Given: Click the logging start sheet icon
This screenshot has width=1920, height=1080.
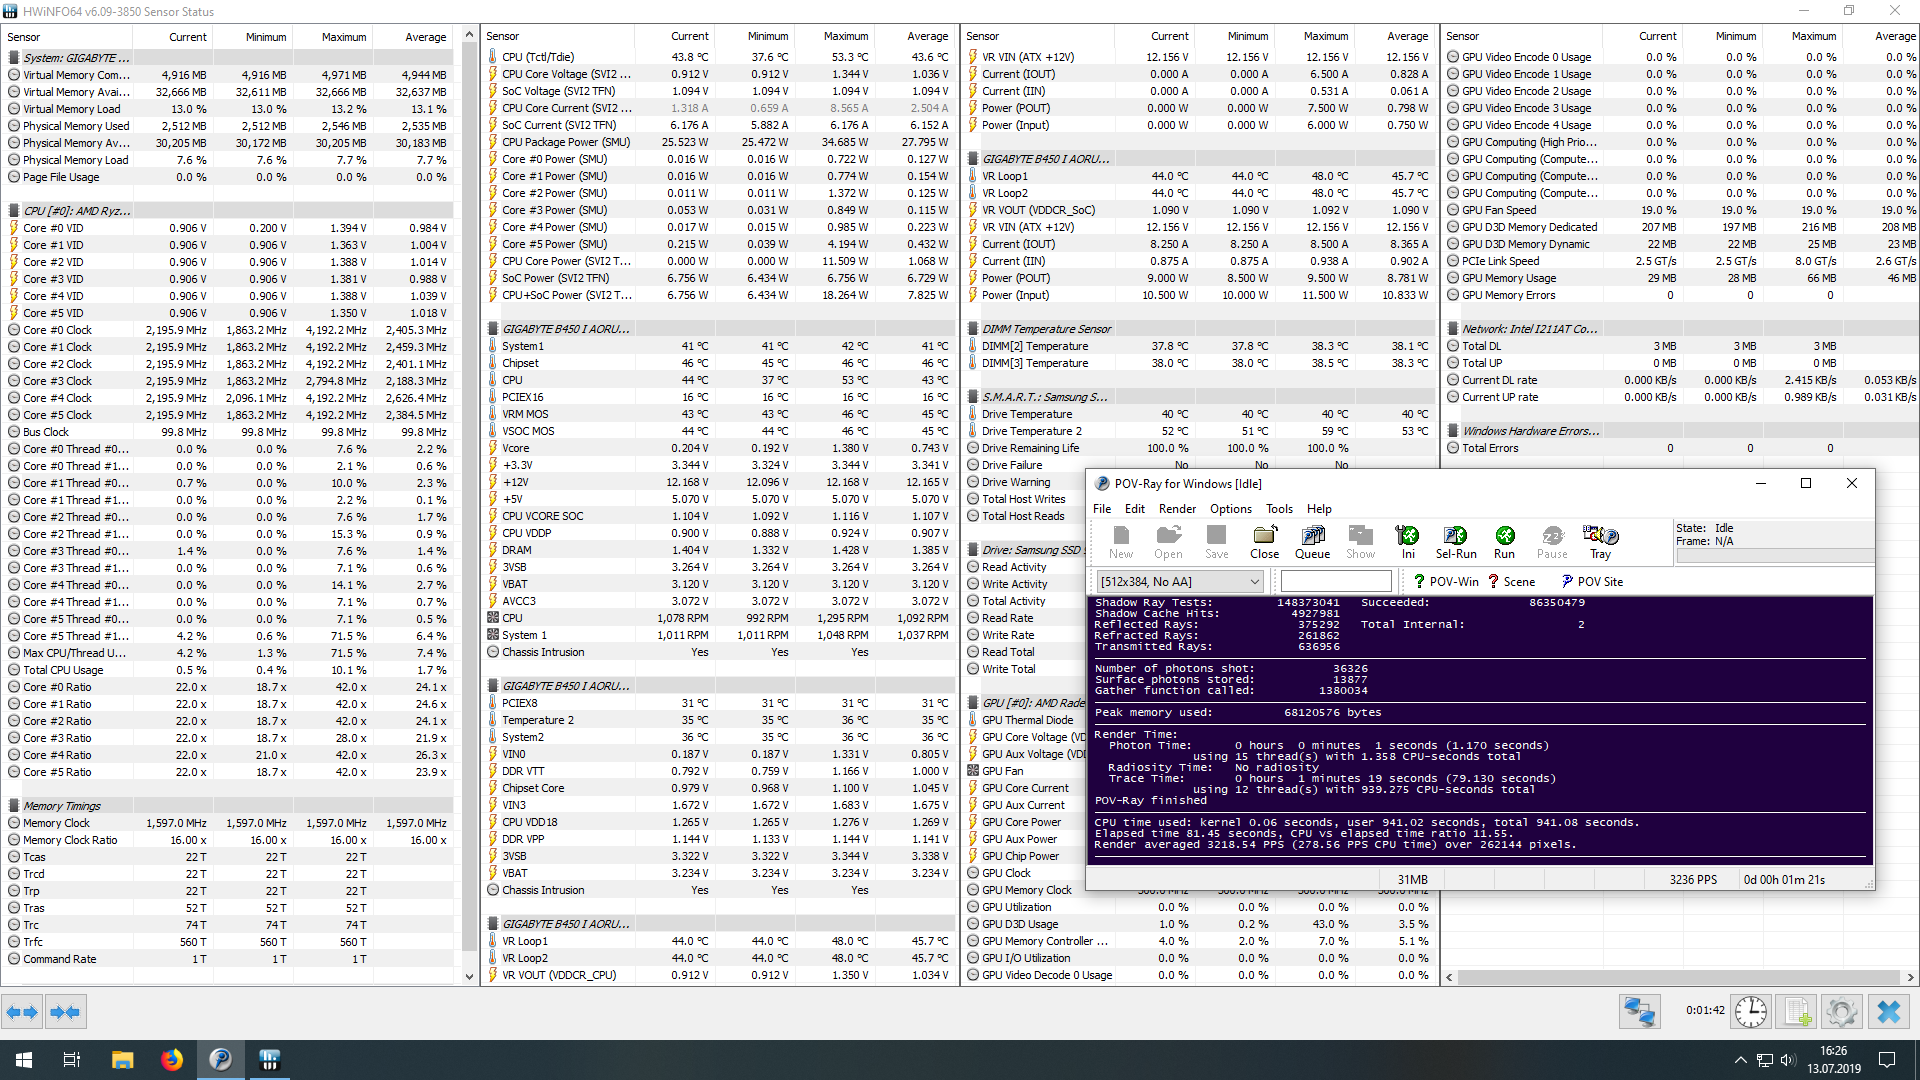Looking at the screenshot, I should [x=1797, y=1012].
